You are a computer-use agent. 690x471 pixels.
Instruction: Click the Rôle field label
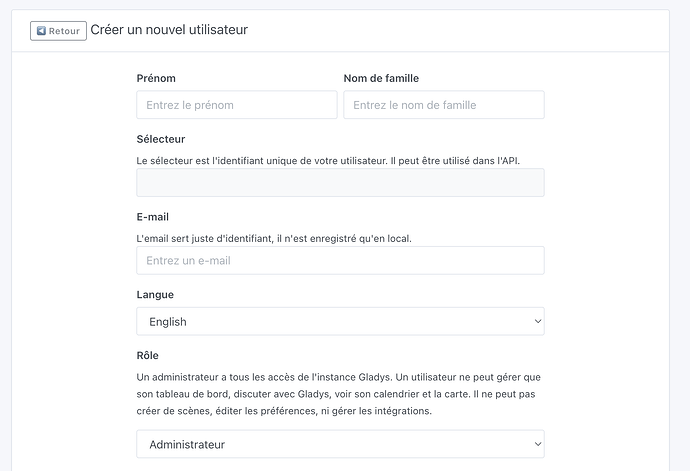[x=148, y=355]
